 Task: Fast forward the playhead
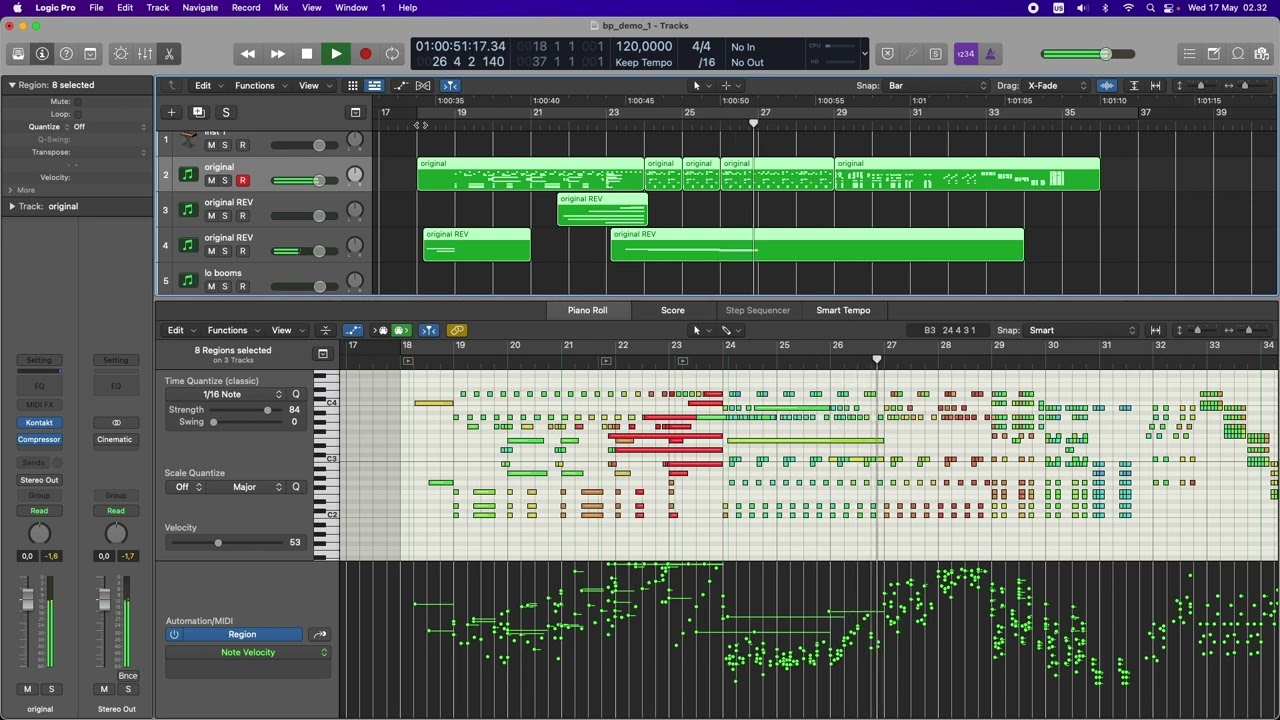tap(278, 54)
